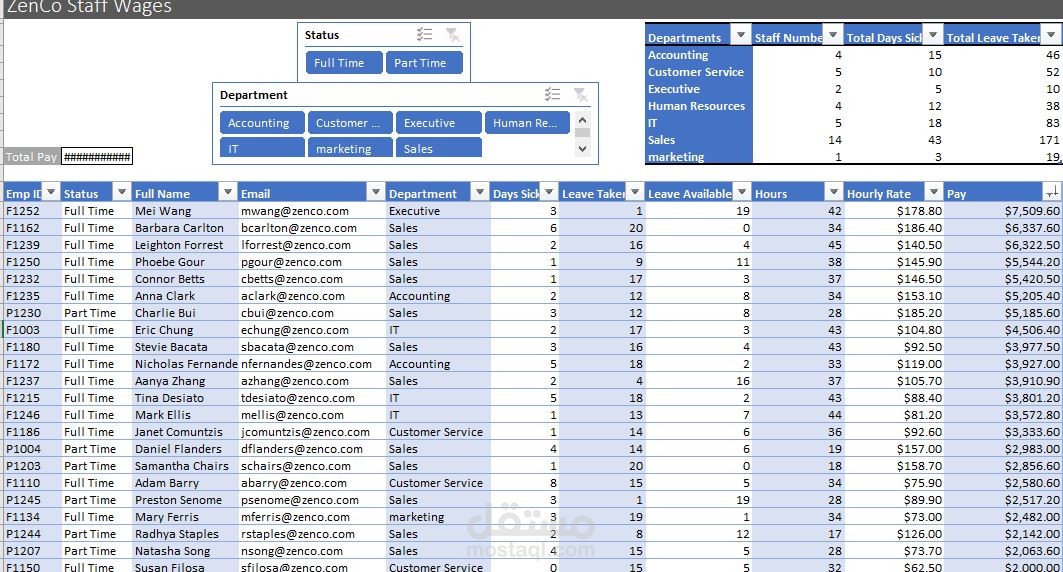
Task: Select Sales in Department slicer
Action: 439,148
